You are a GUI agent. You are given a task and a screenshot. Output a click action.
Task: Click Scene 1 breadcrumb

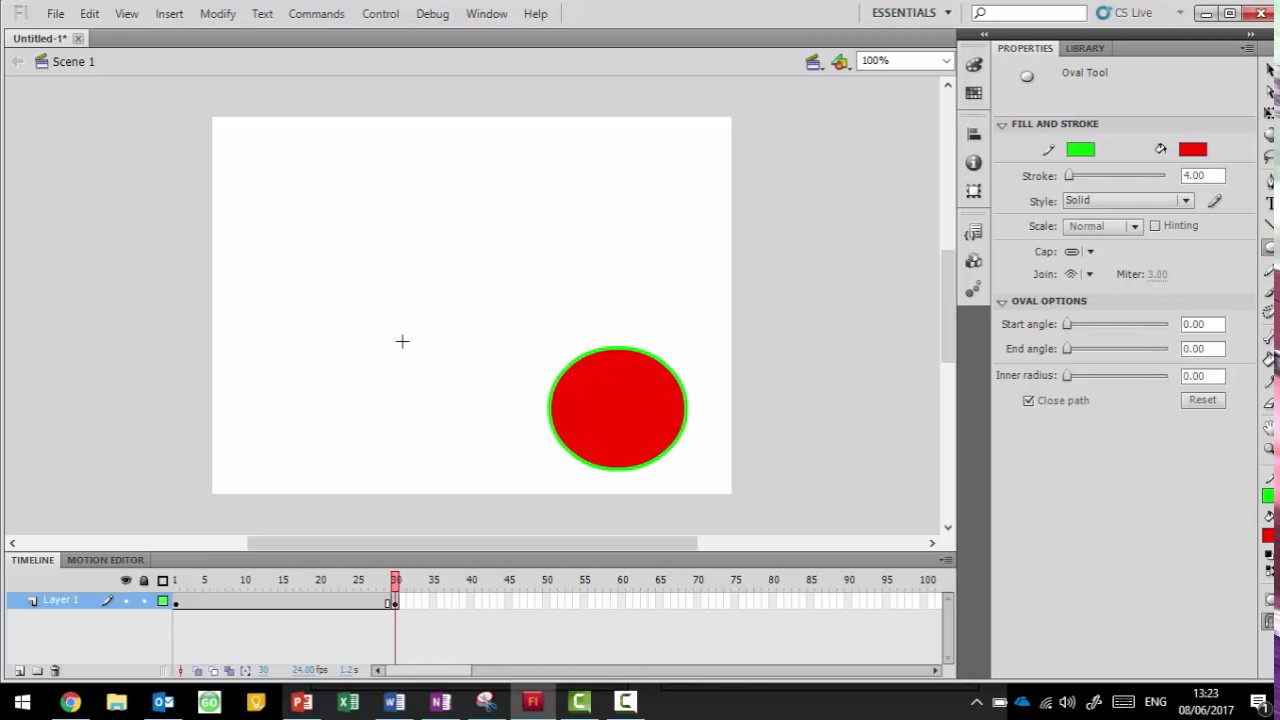click(x=74, y=62)
